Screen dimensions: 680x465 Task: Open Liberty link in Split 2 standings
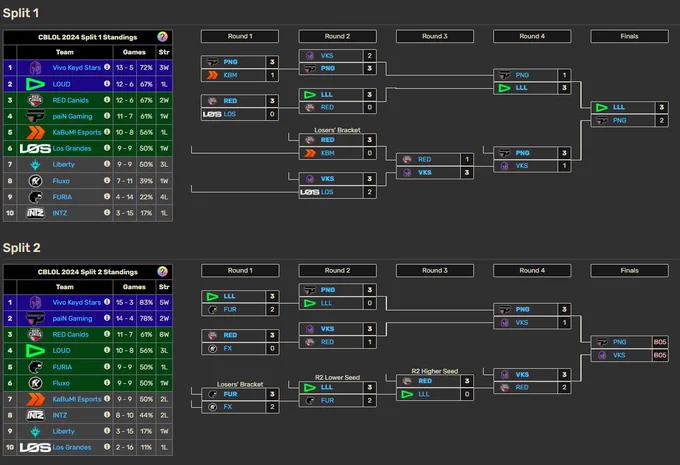[64, 431]
